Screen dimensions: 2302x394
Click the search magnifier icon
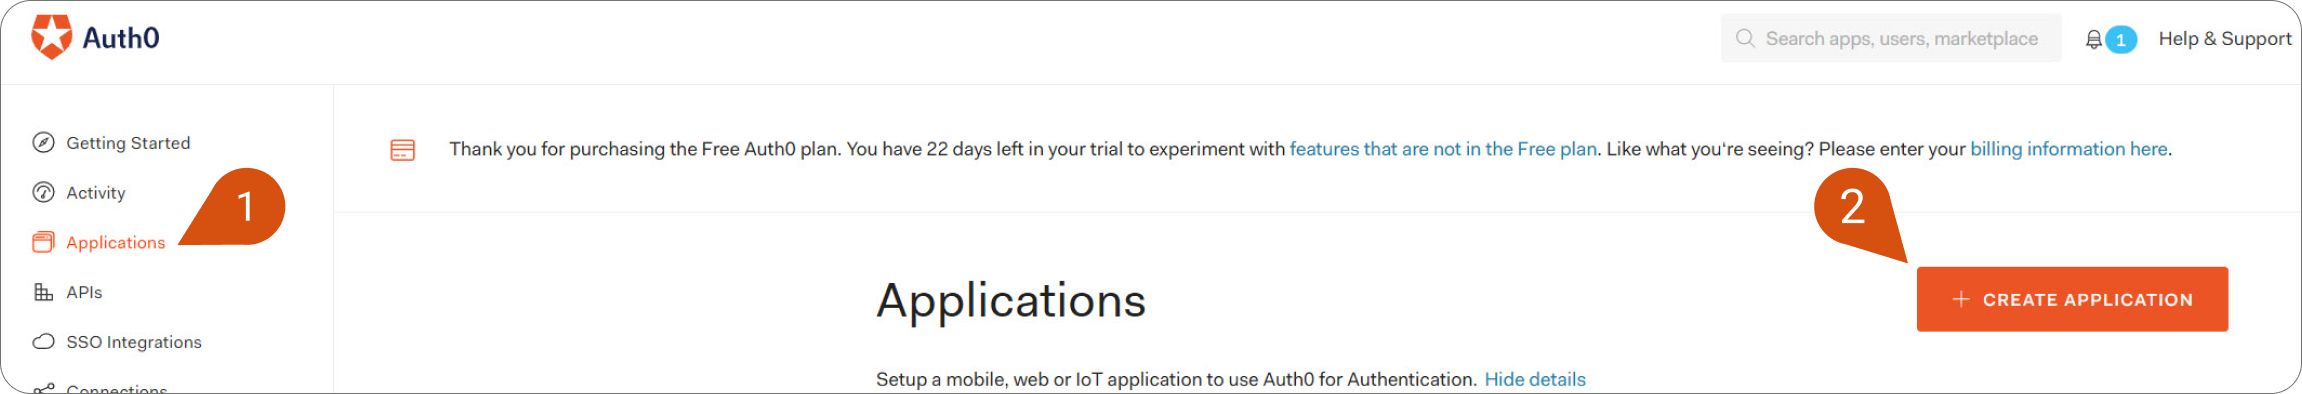click(x=1745, y=38)
